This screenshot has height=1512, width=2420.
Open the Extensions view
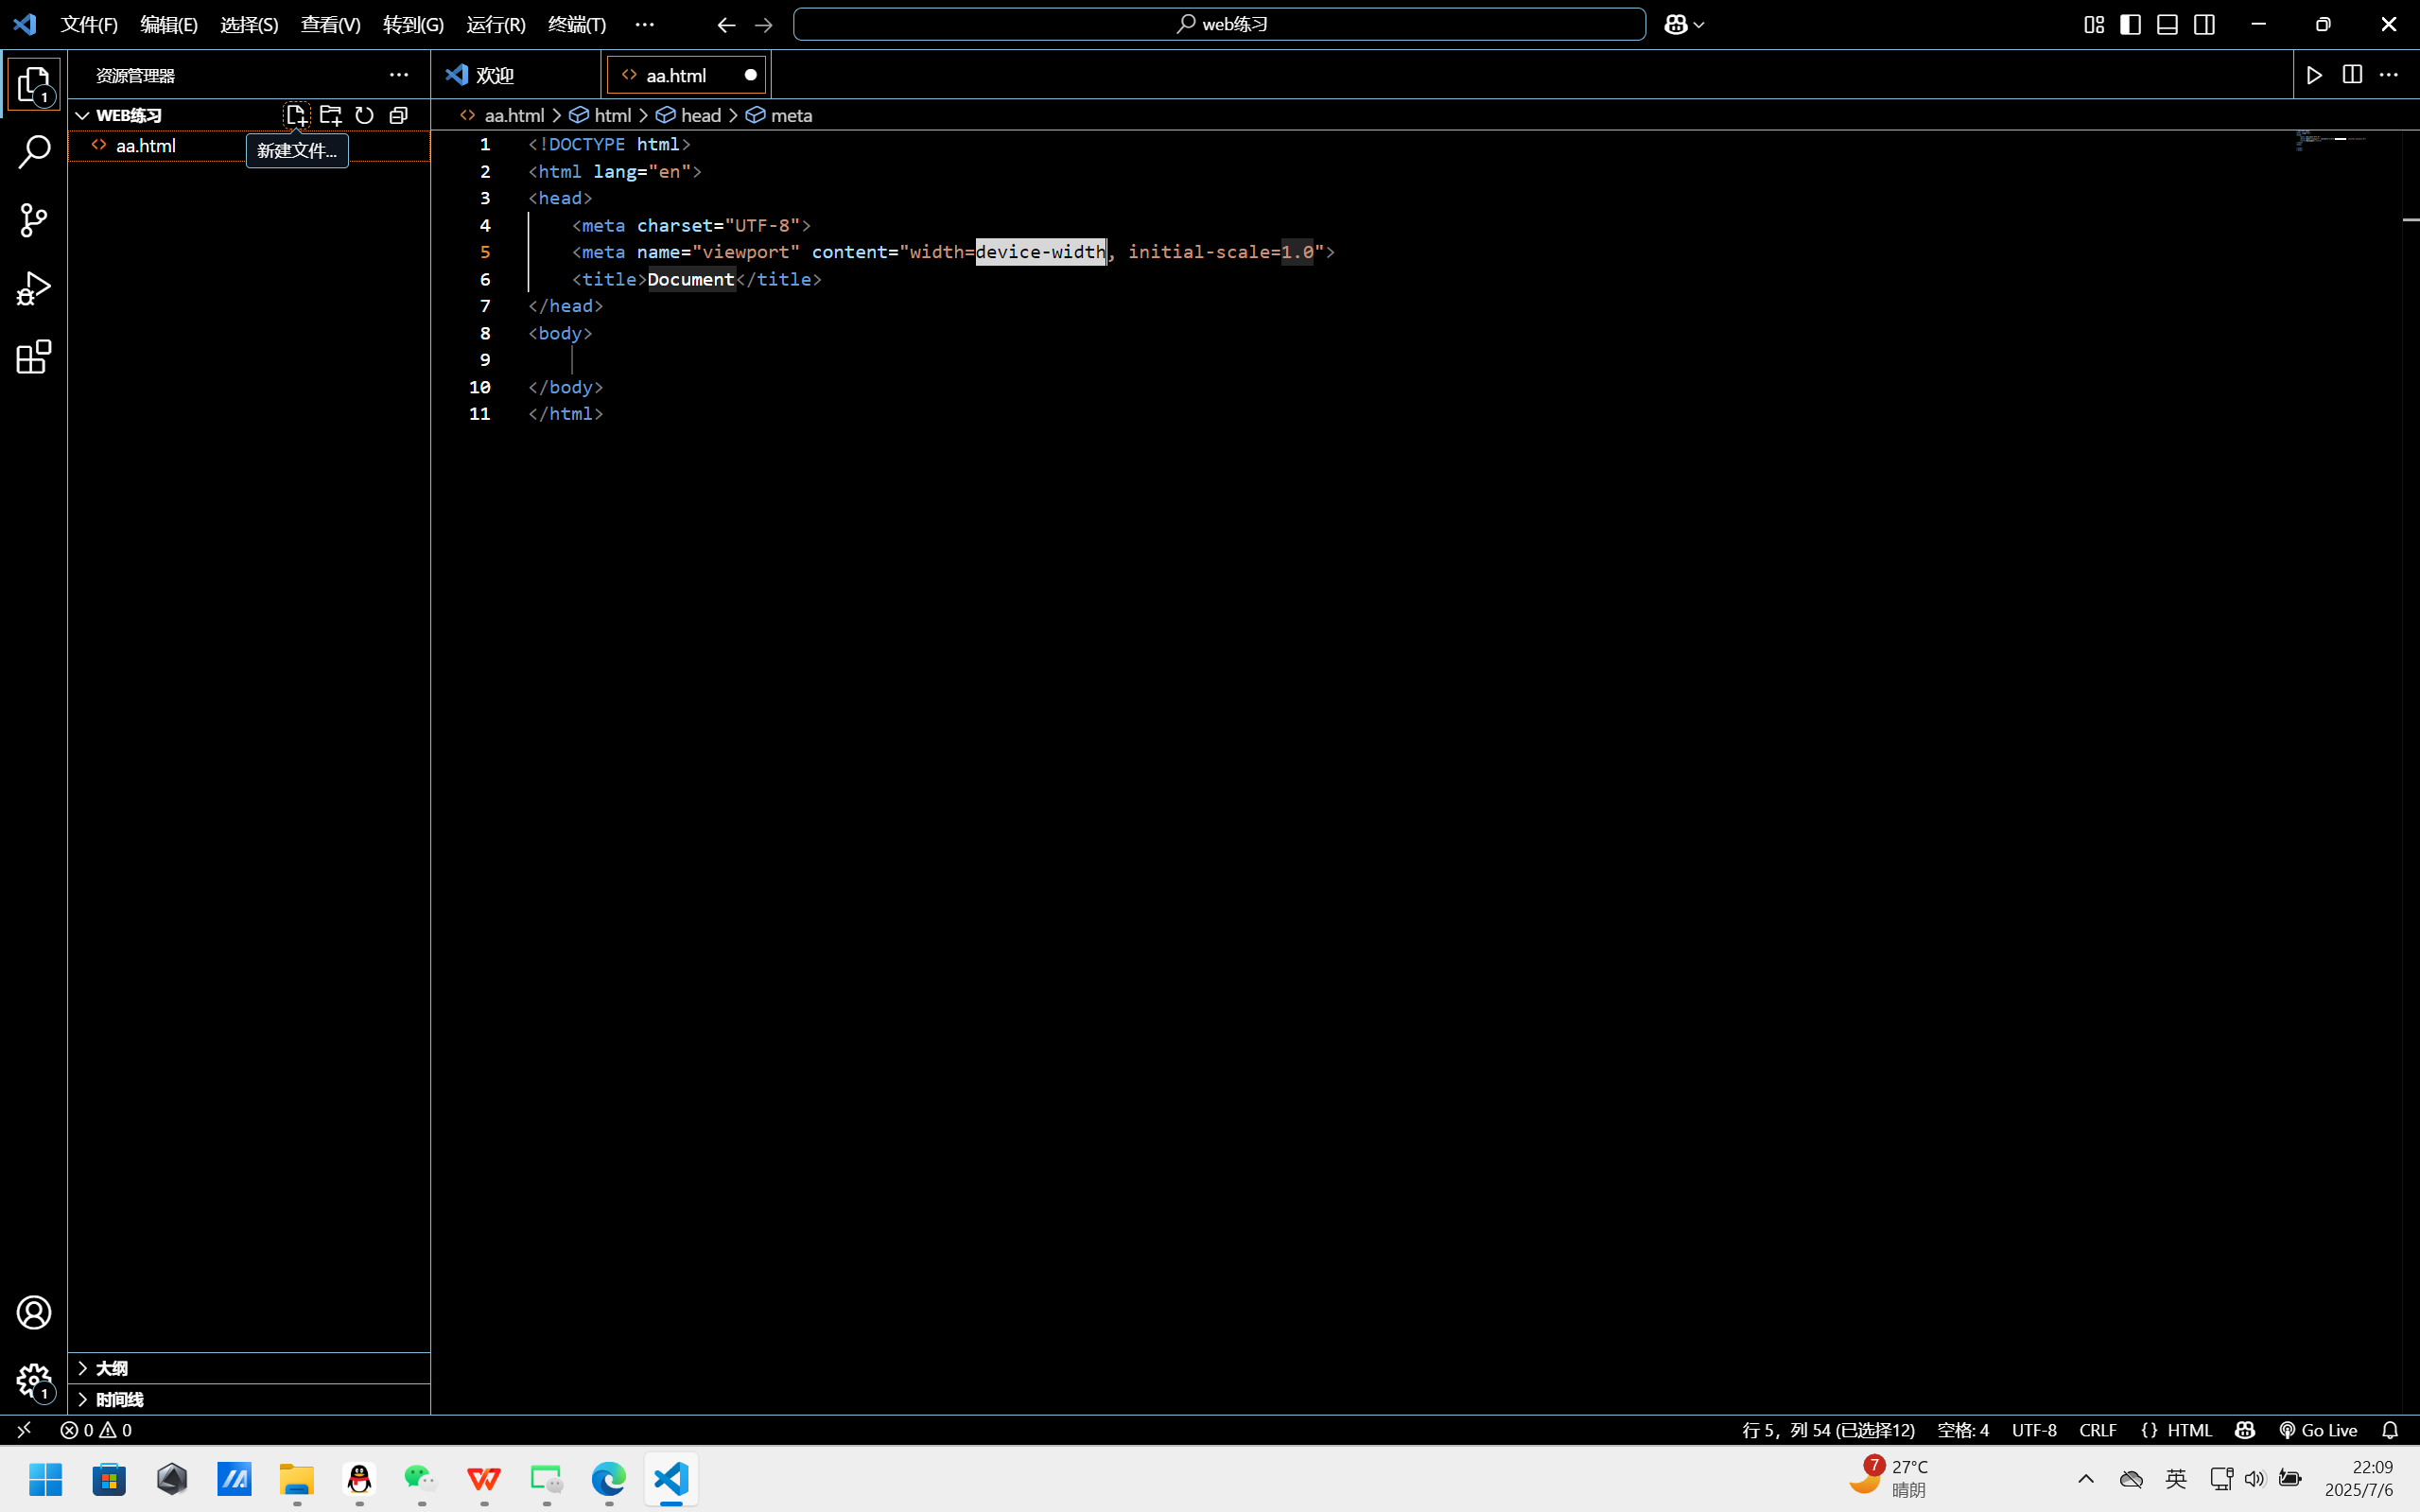34,357
